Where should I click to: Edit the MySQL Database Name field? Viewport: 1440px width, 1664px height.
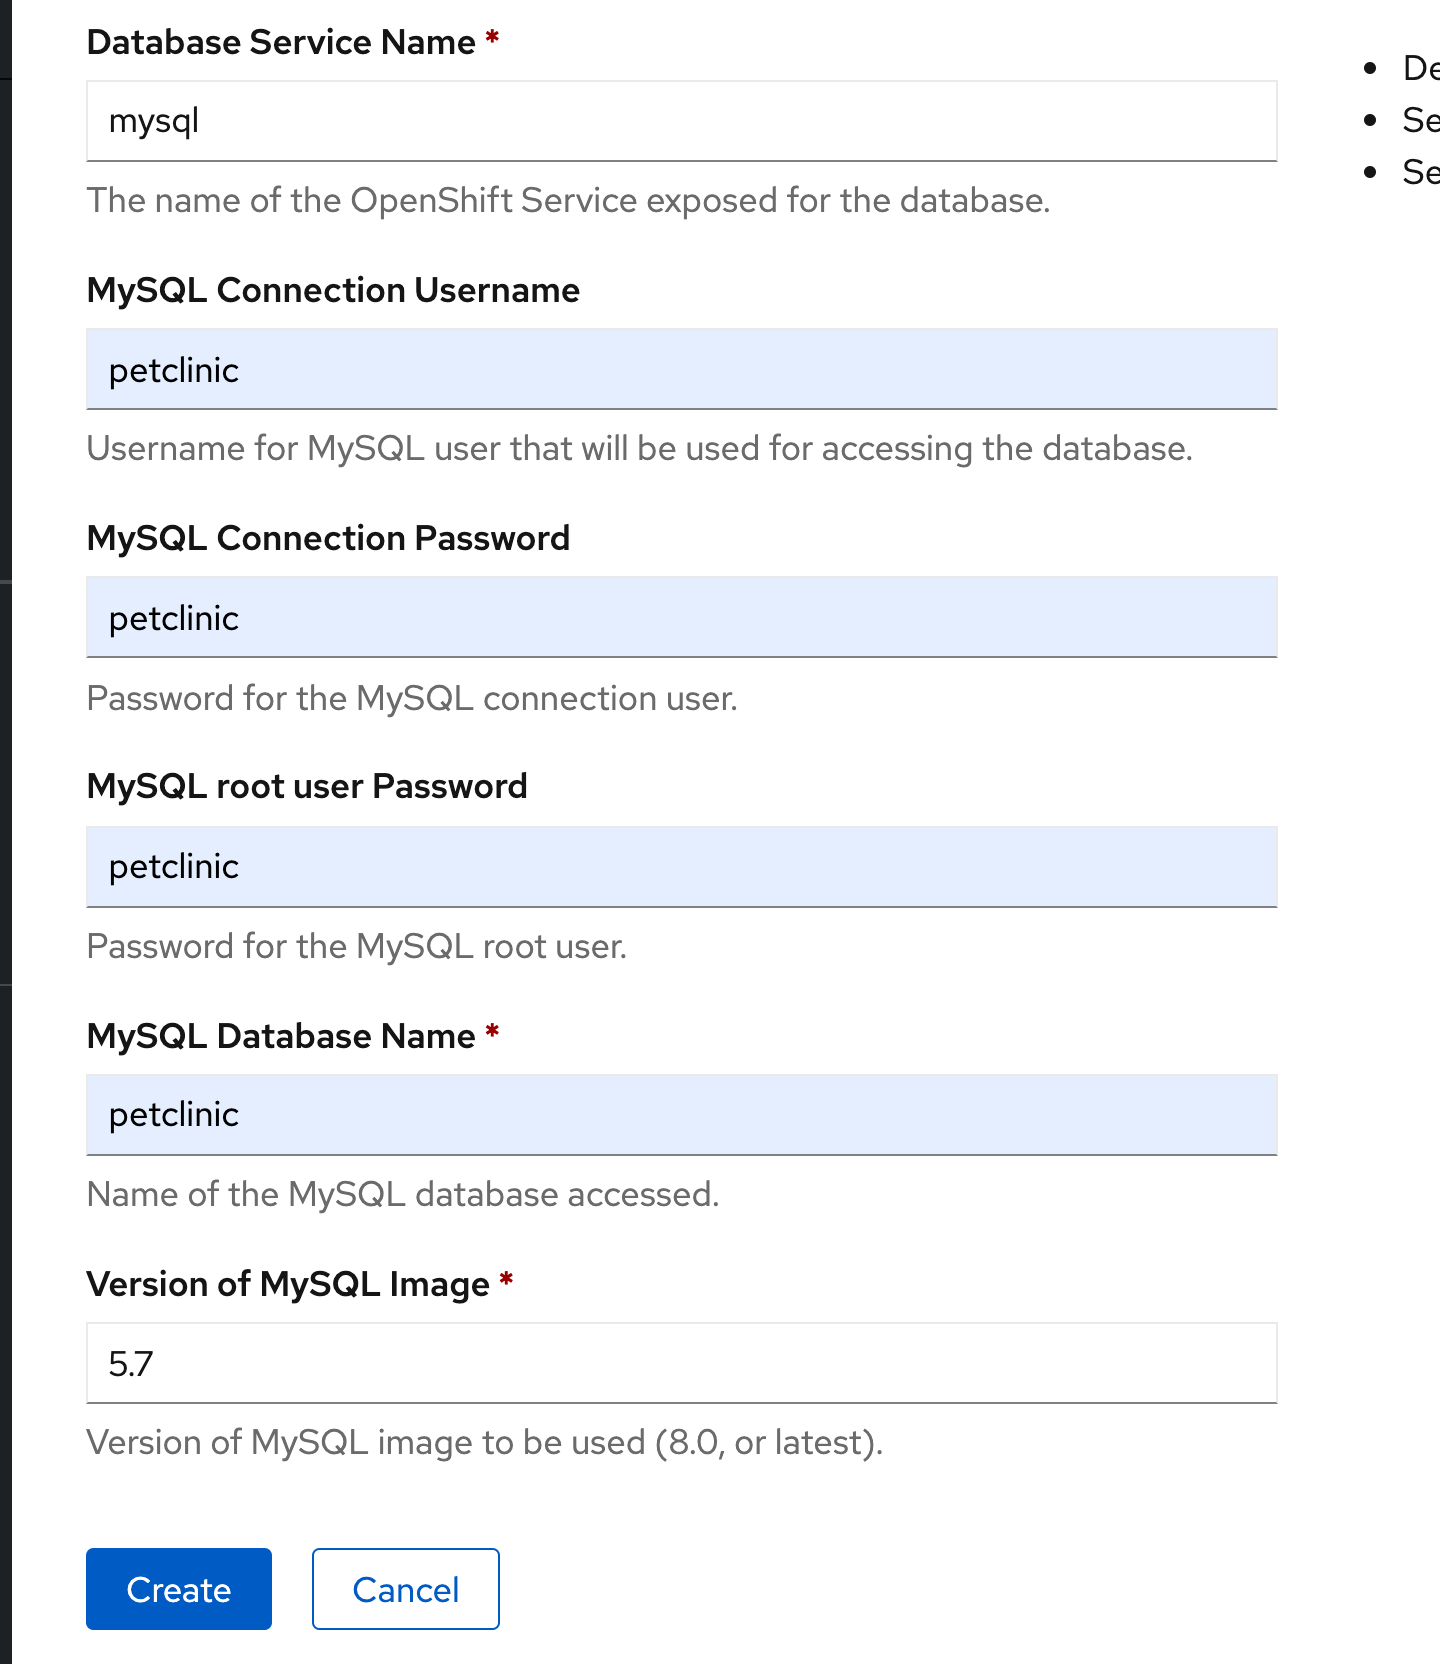pyautogui.click(x=682, y=1115)
